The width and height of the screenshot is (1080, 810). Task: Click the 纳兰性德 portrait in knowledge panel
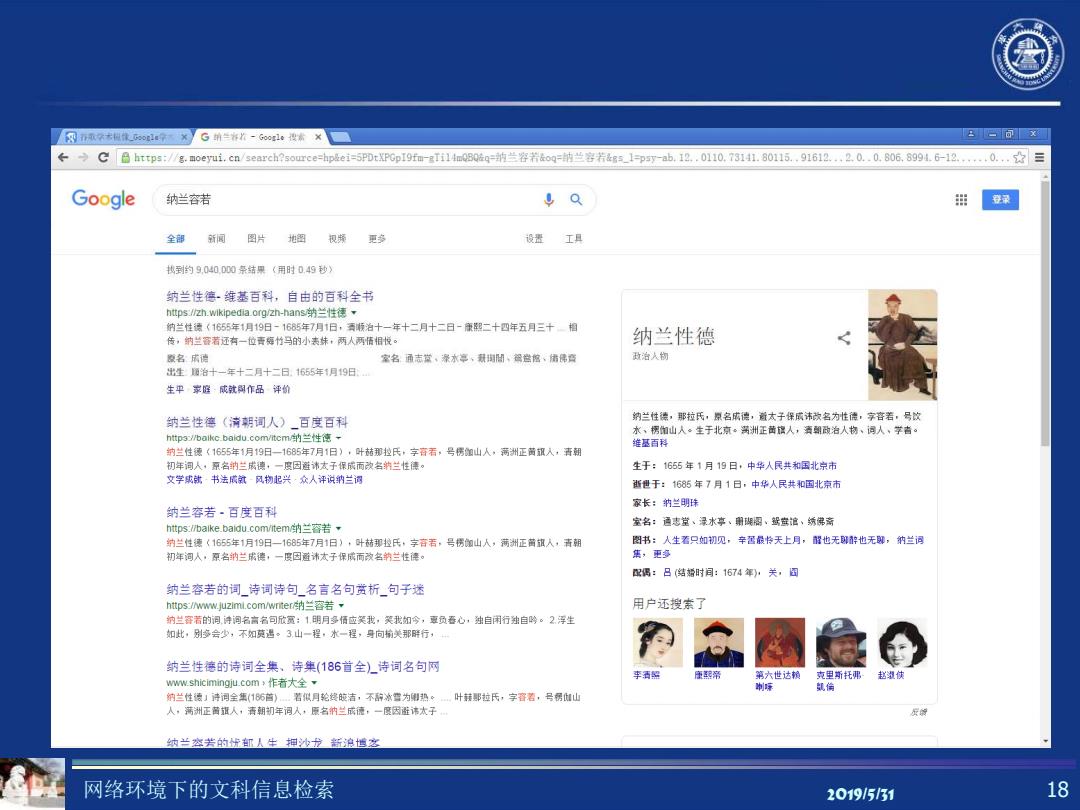click(x=902, y=344)
